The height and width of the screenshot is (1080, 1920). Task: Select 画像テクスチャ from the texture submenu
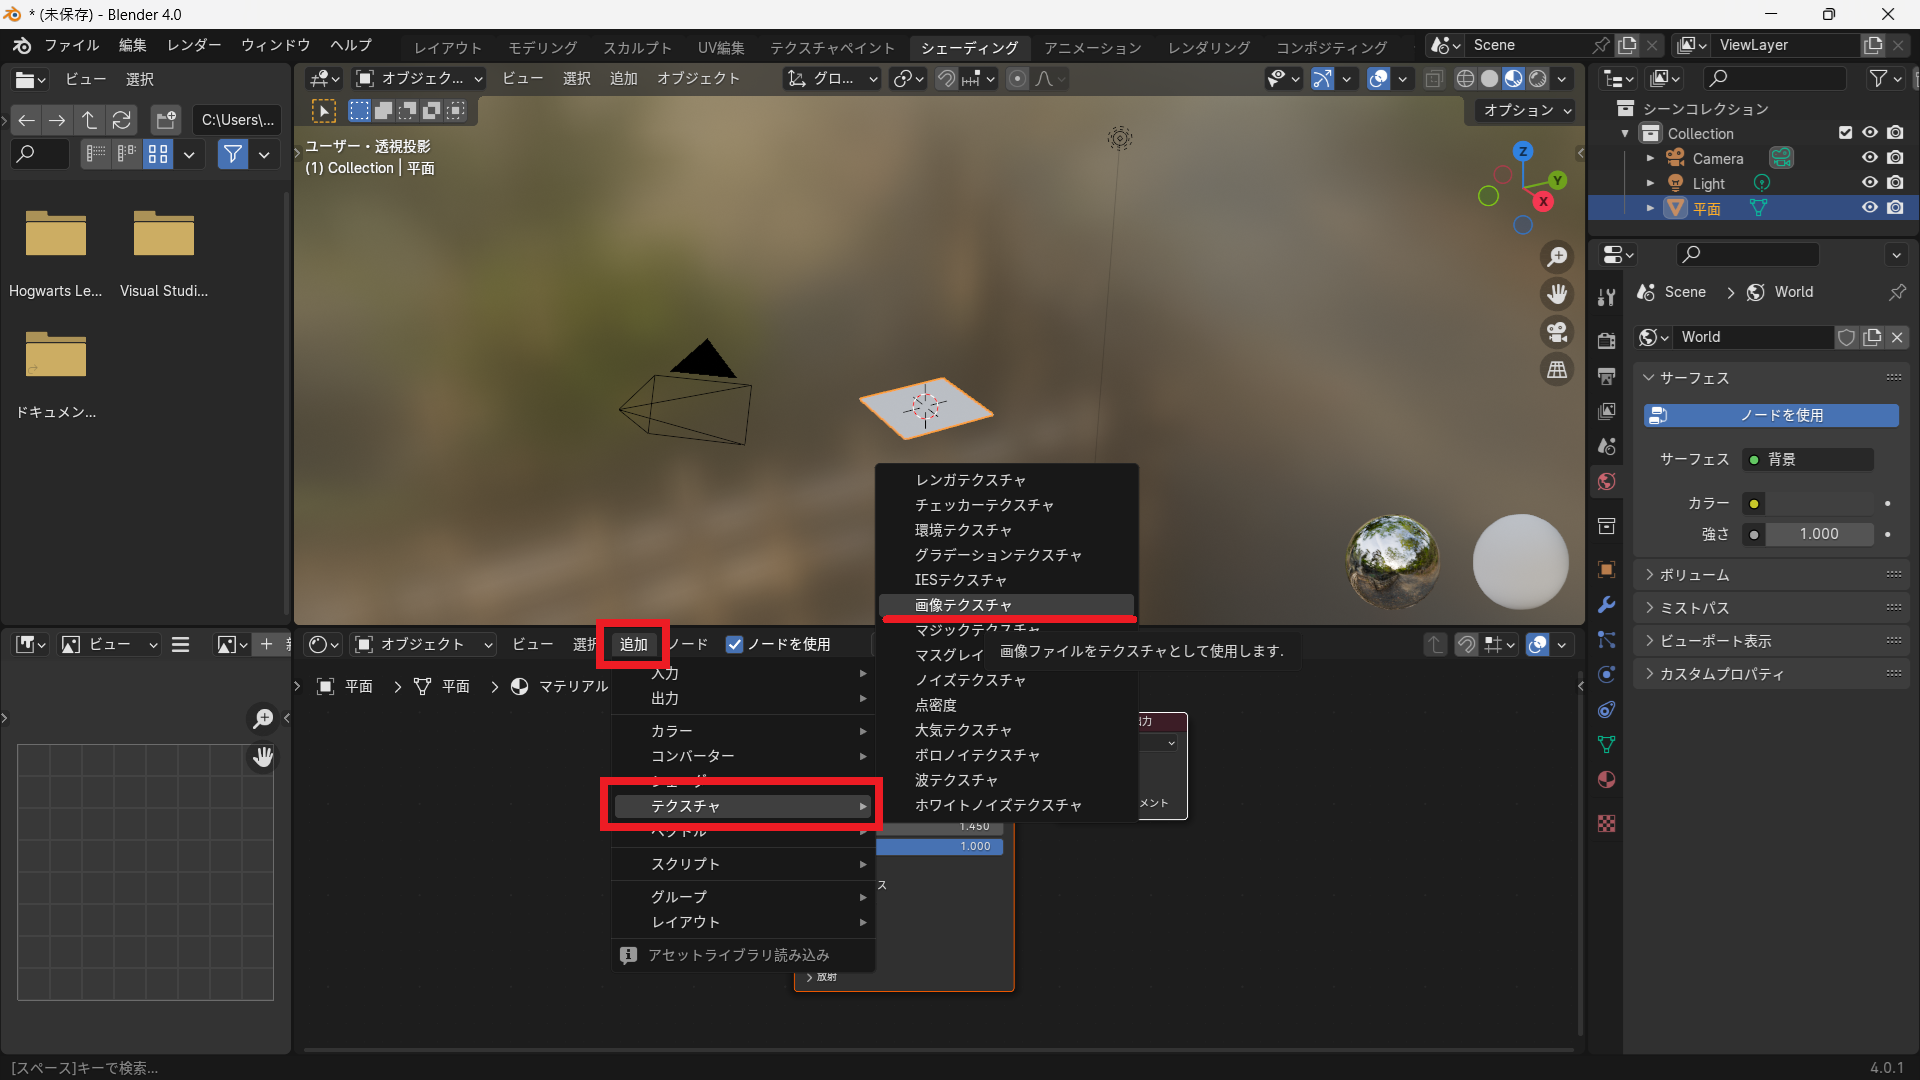[963, 605]
